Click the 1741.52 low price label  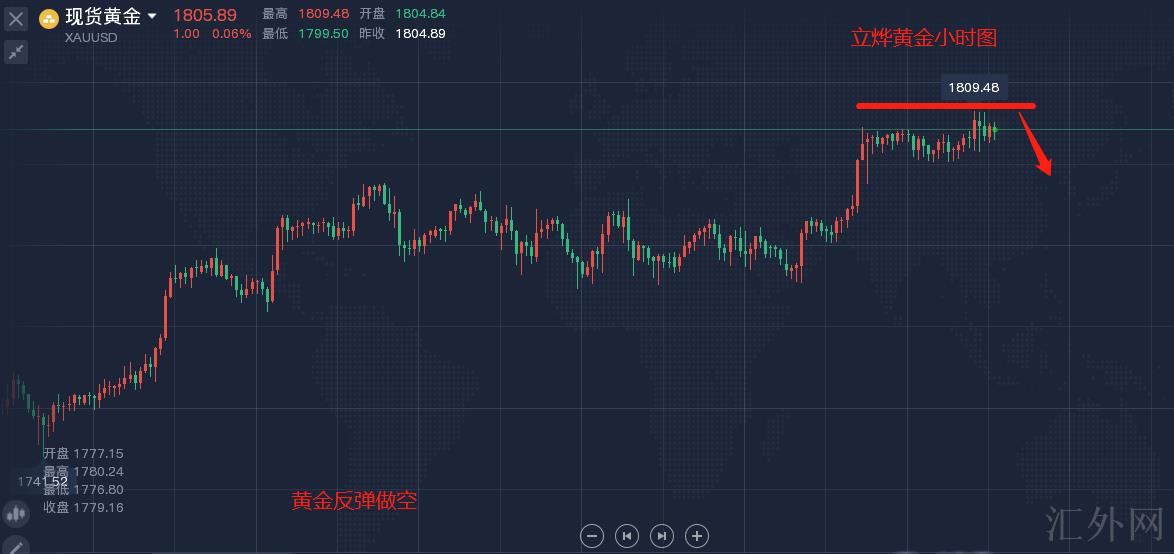click(42, 482)
